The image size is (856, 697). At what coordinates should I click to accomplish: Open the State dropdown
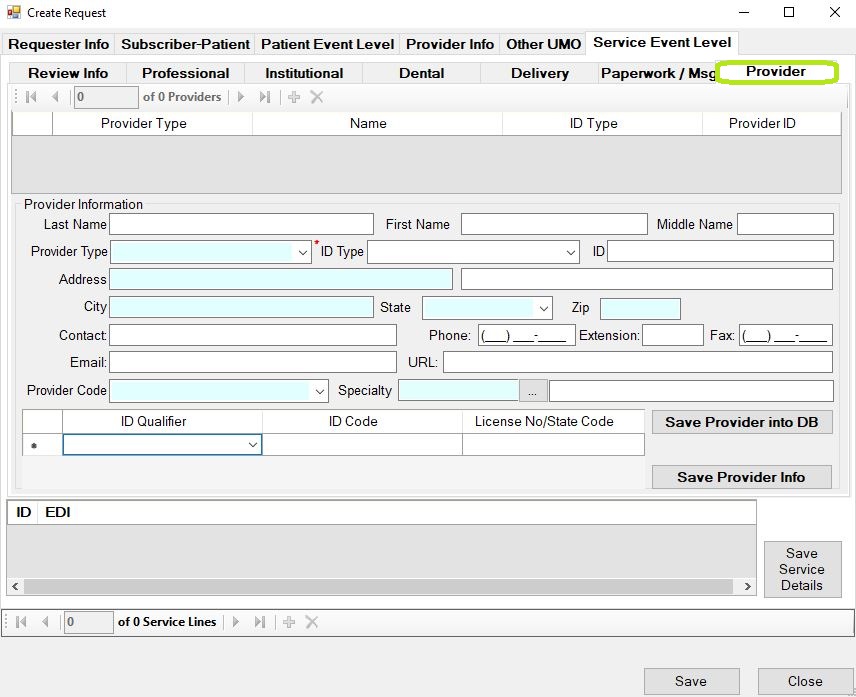pyautogui.click(x=544, y=308)
